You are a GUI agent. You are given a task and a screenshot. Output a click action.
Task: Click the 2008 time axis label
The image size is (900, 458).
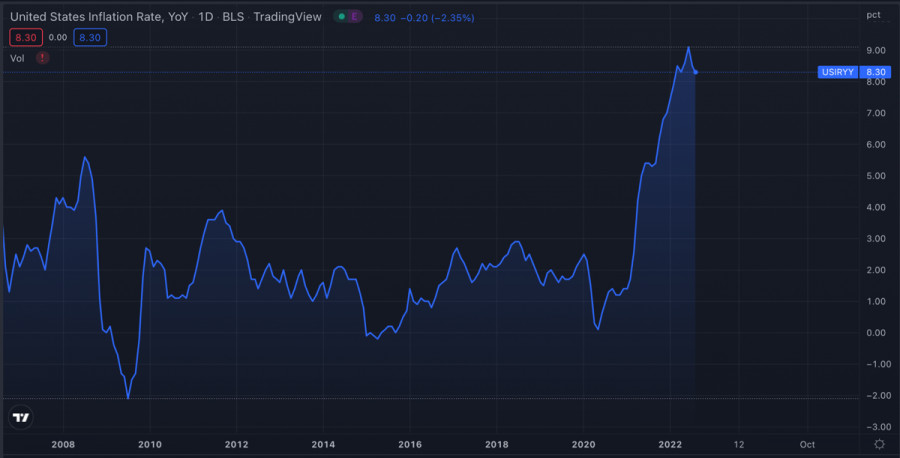click(63, 444)
